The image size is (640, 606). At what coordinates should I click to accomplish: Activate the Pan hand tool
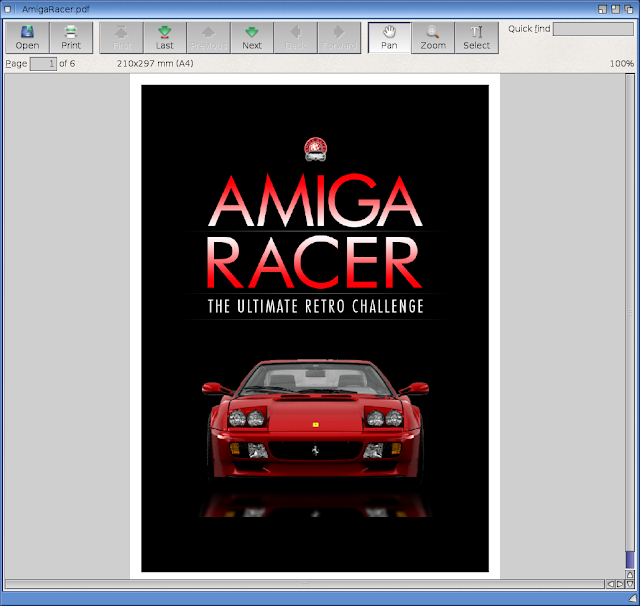[x=389, y=38]
